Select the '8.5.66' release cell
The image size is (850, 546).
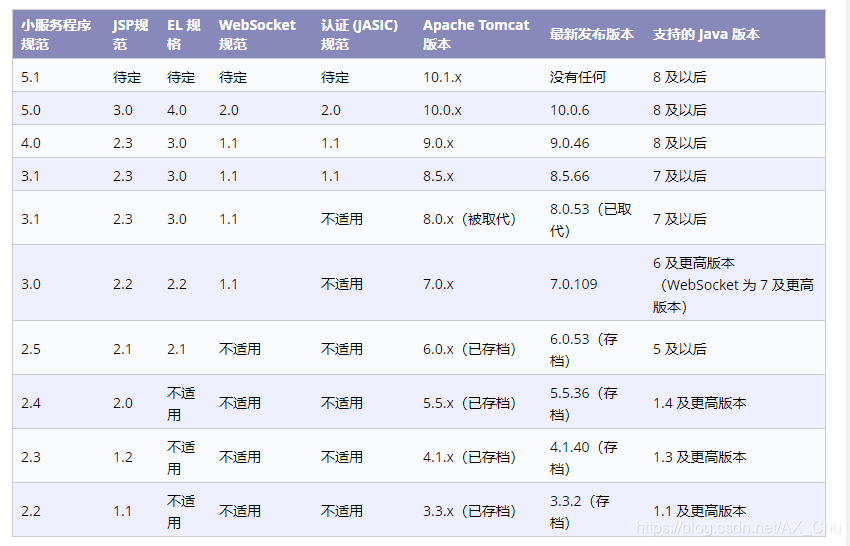(569, 176)
